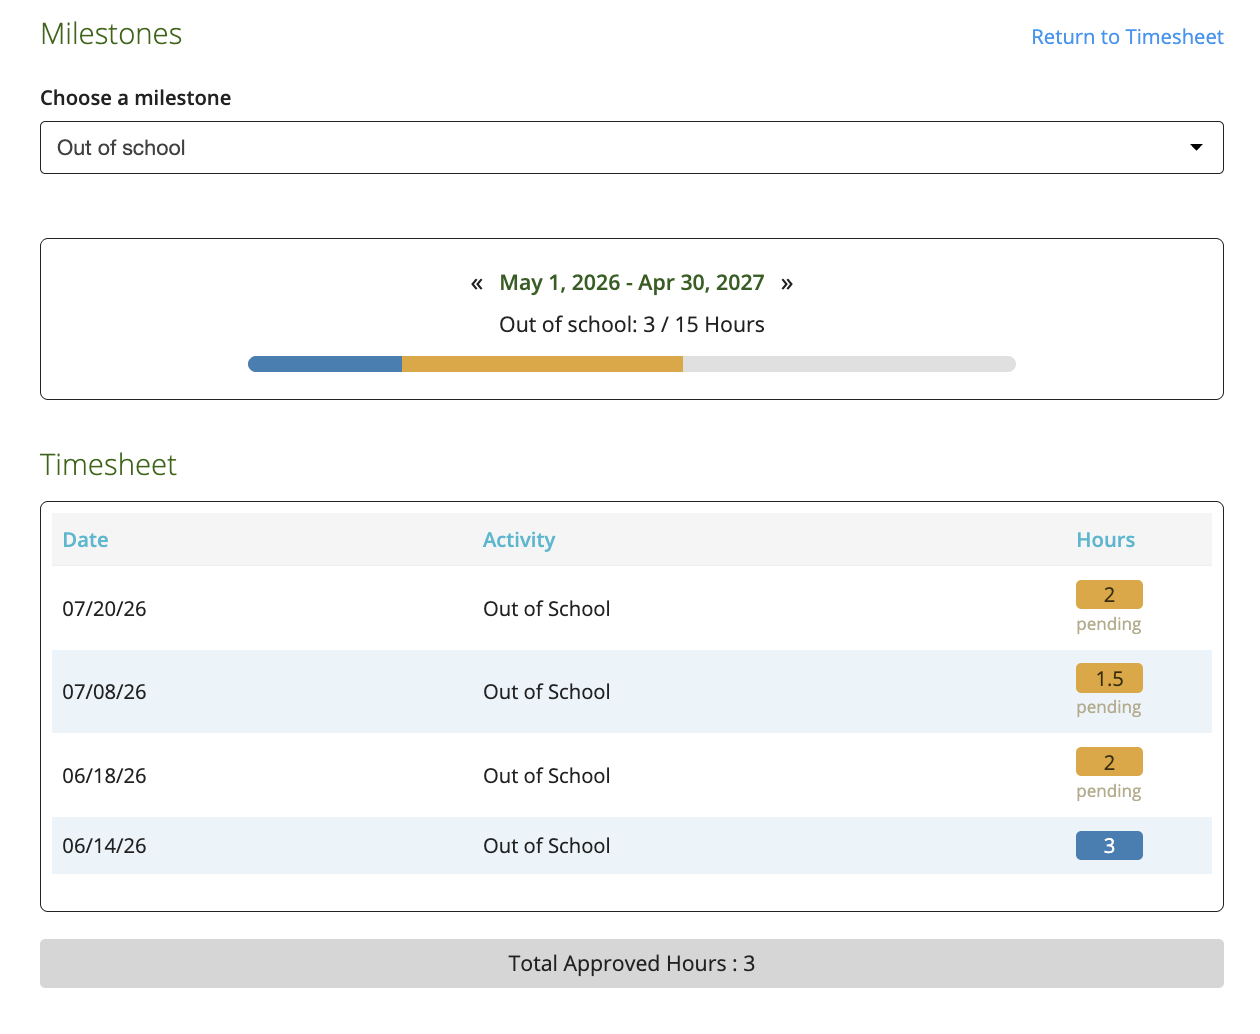The image size is (1260, 1034).
Task: Go to previous date range
Action: 477,283
